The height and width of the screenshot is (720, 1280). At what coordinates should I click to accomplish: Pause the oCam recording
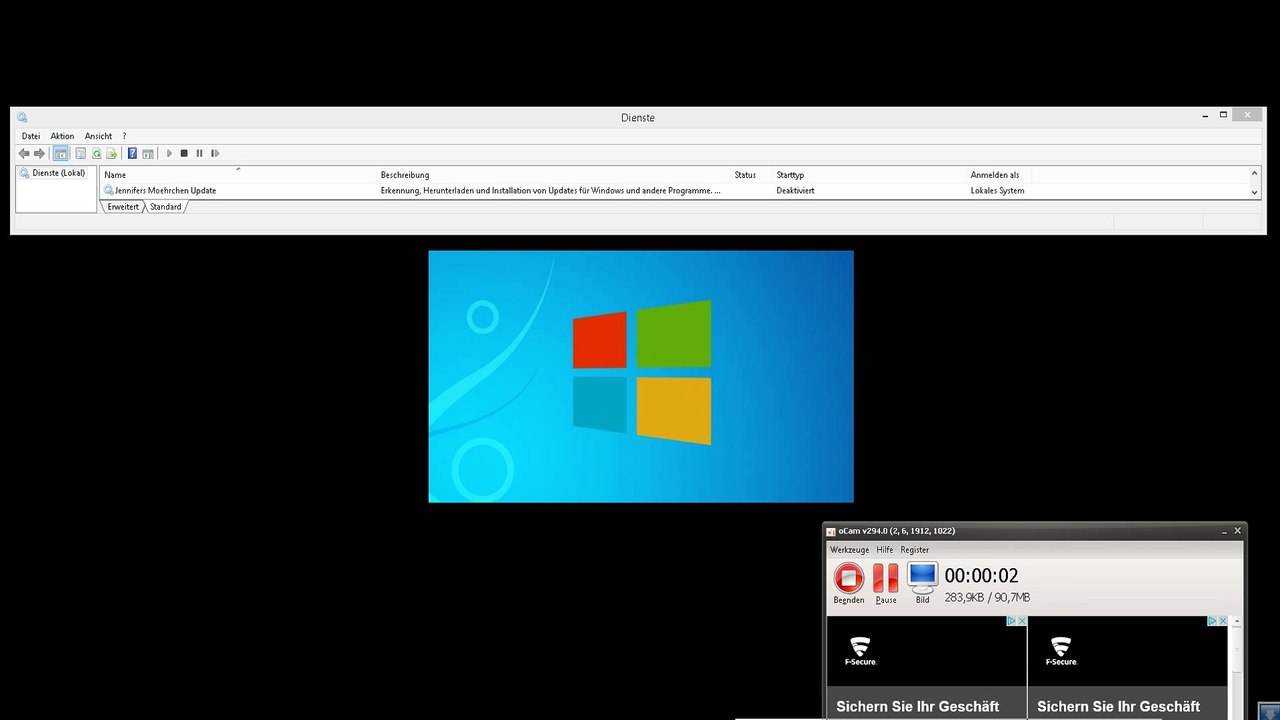pyautogui.click(x=886, y=583)
